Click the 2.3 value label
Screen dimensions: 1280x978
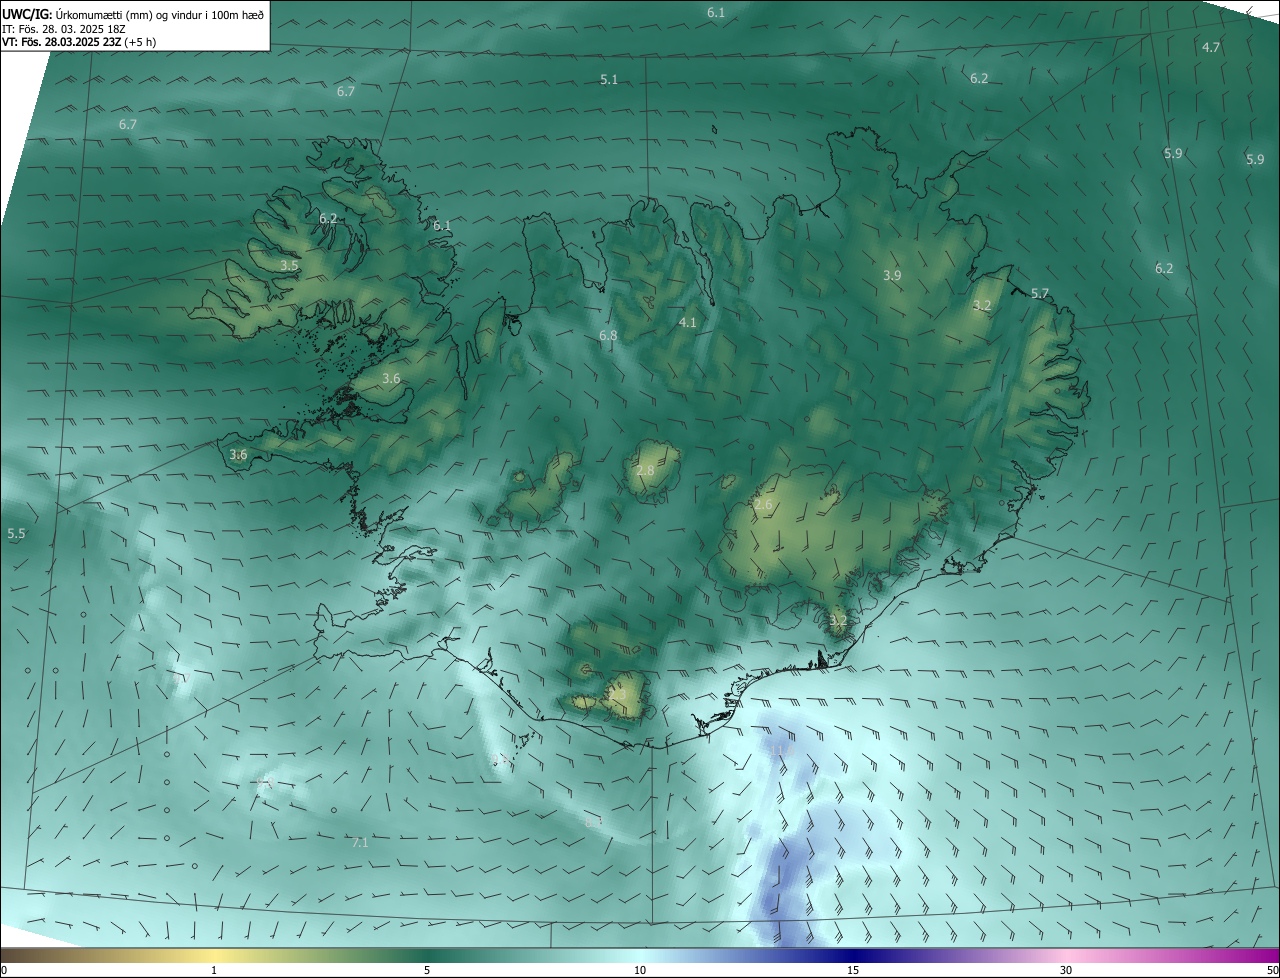click(x=618, y=693)
